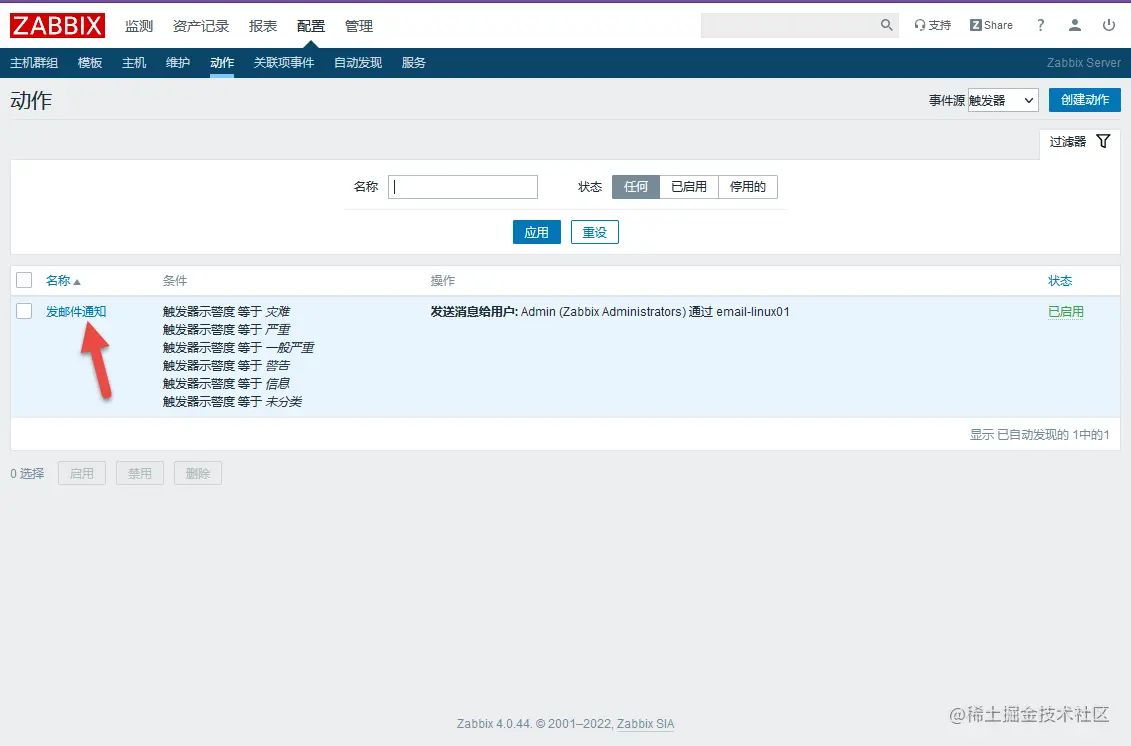1131x746 pixels.
Task: Sort by the 状态 column header
Action: [1060, 281]
